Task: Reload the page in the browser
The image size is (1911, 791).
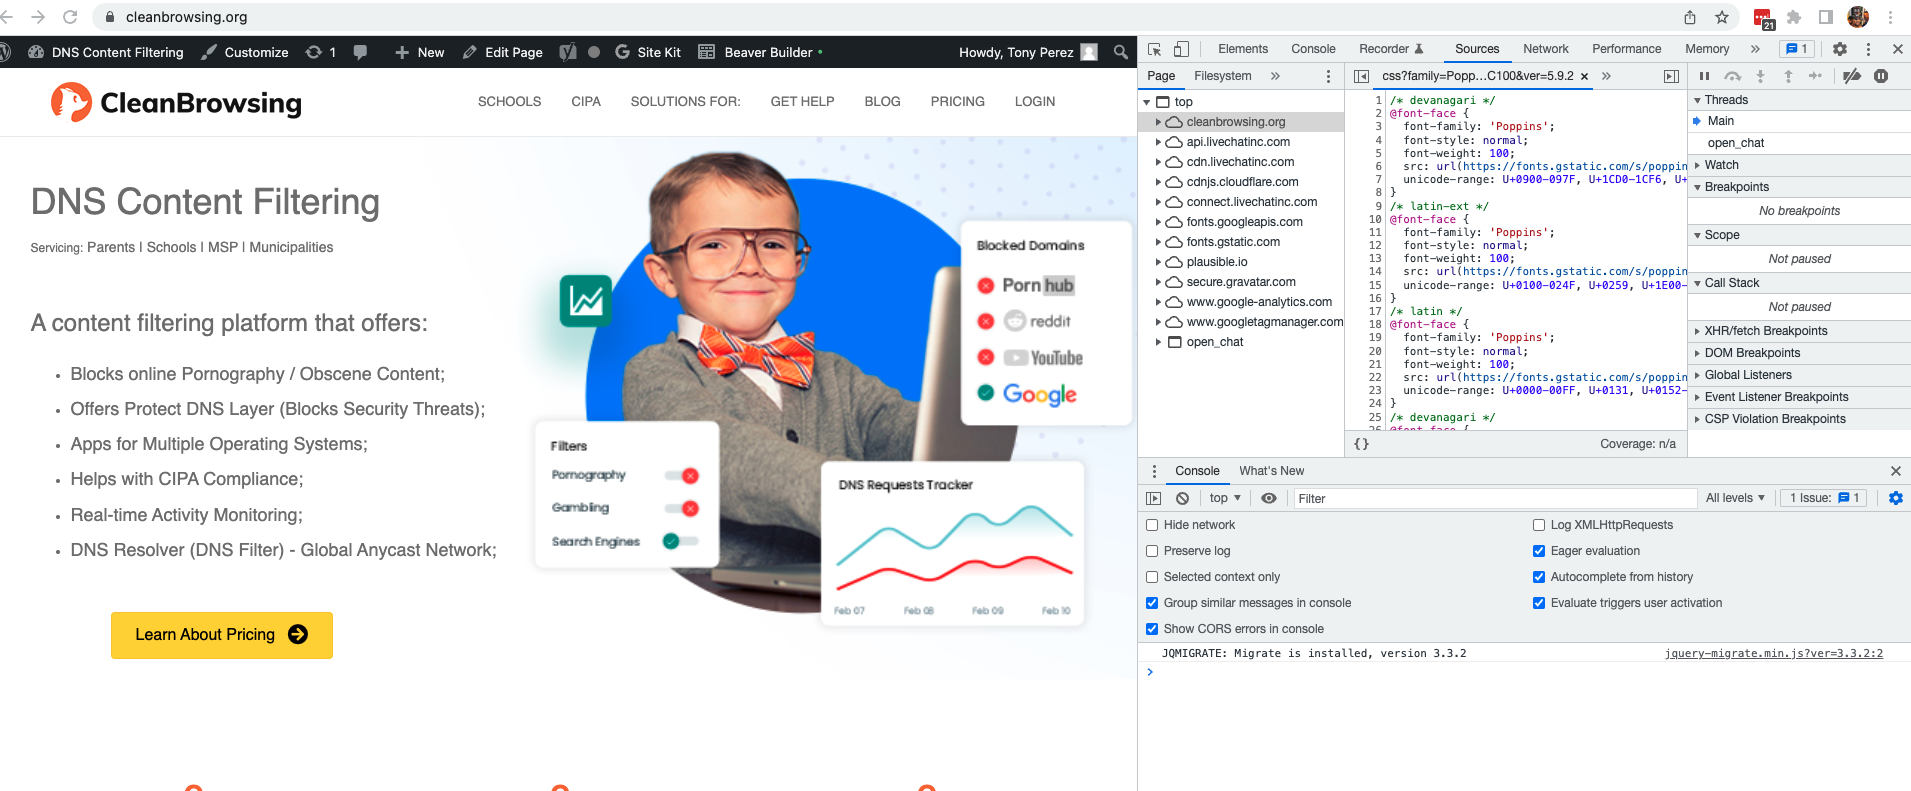Action: 70,17
